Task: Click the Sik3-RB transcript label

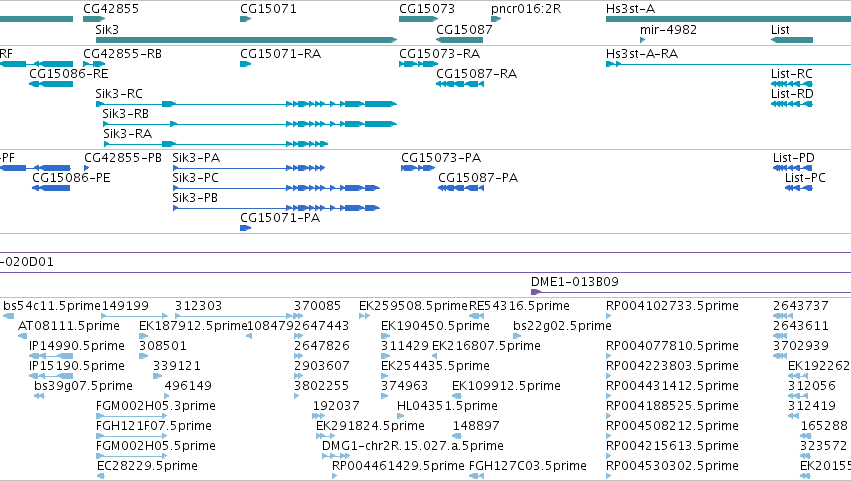Action: pyautogui.click(x=125, y=114)
